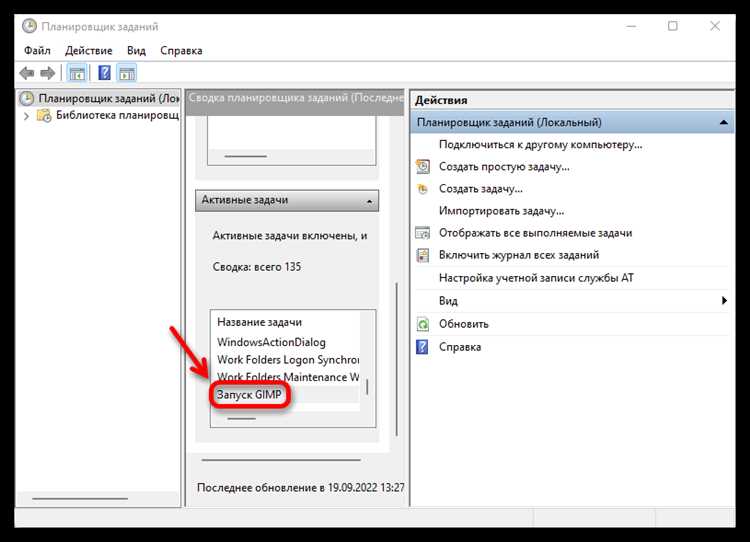Open the Действие menu
Image resolution: width=750 pixels, height=542 pixels.
tap(88, 51)
